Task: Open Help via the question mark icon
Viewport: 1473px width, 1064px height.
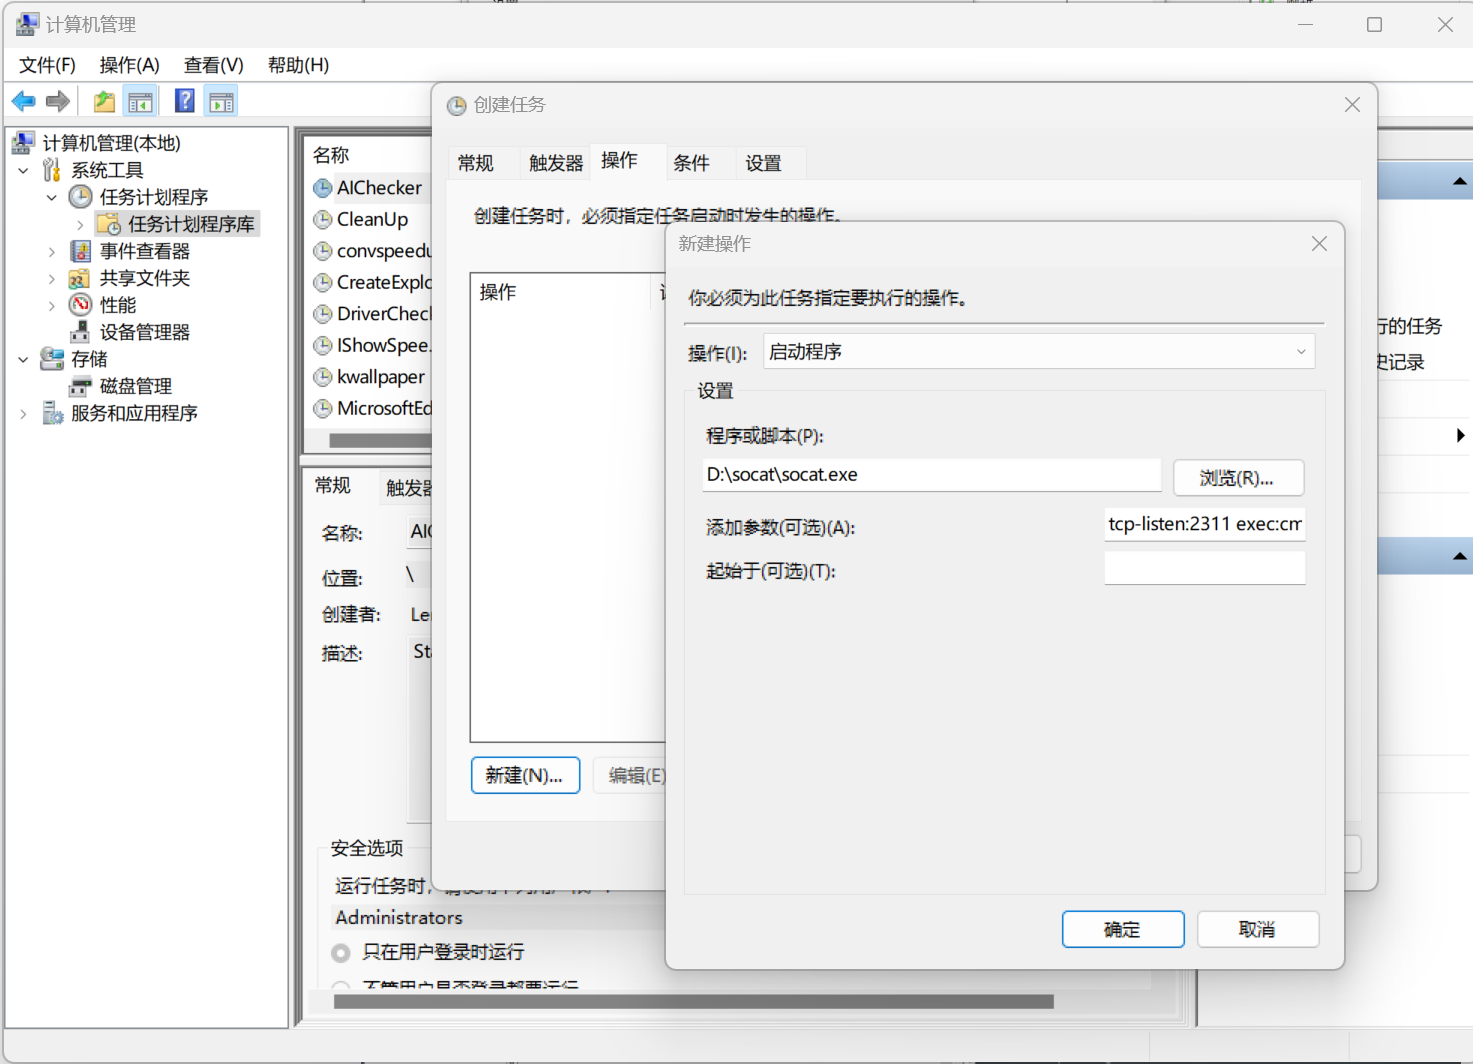Action: pyautogui.click(x=184, y=100)
